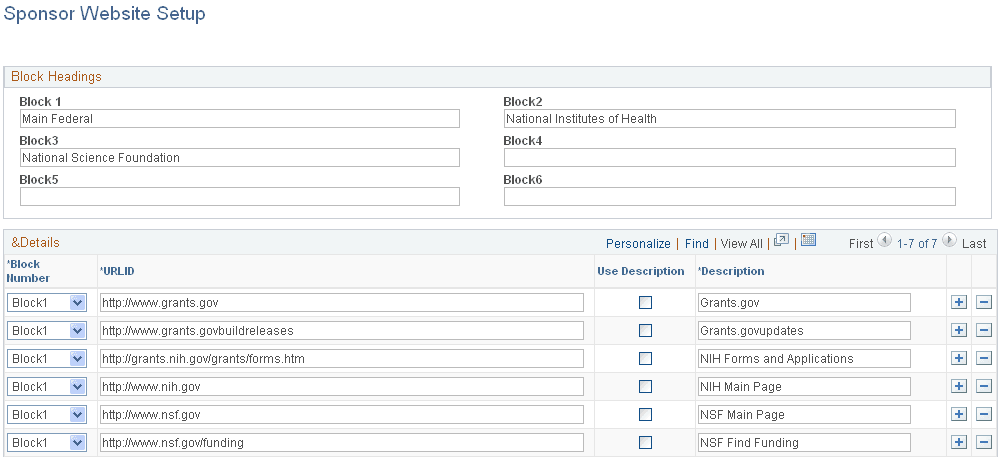Sort by the Description column header
The width and height of the screenshot is (998, 457).
coord(732,271)
